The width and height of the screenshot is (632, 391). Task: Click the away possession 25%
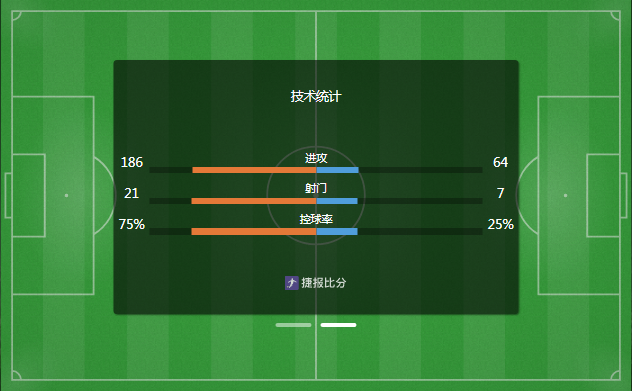[501, 225]
